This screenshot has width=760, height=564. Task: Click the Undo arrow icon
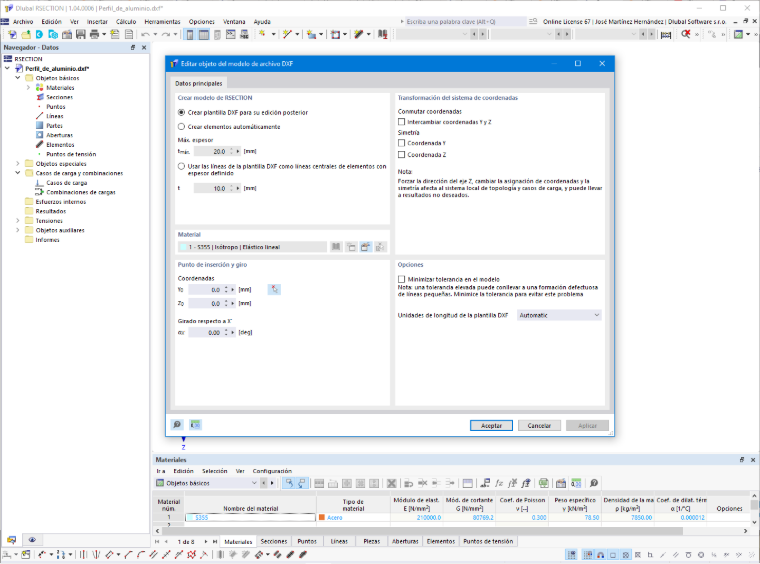tap(145, 34)
